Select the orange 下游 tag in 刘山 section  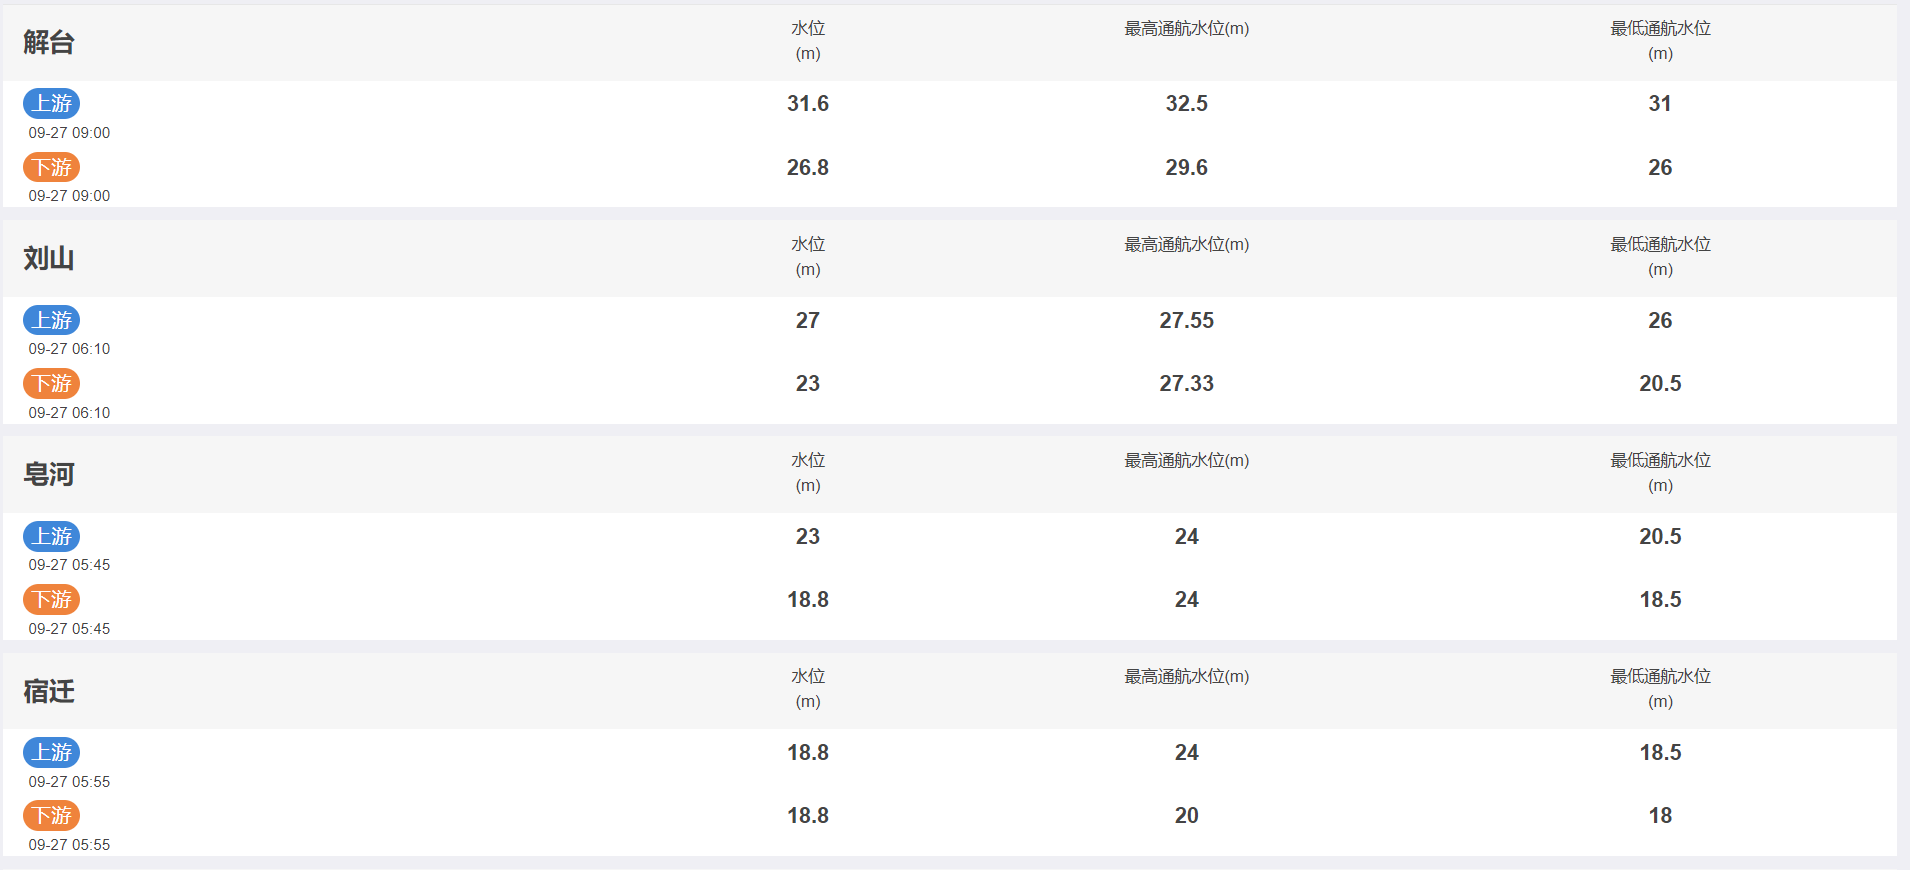[x=52, y=383]
